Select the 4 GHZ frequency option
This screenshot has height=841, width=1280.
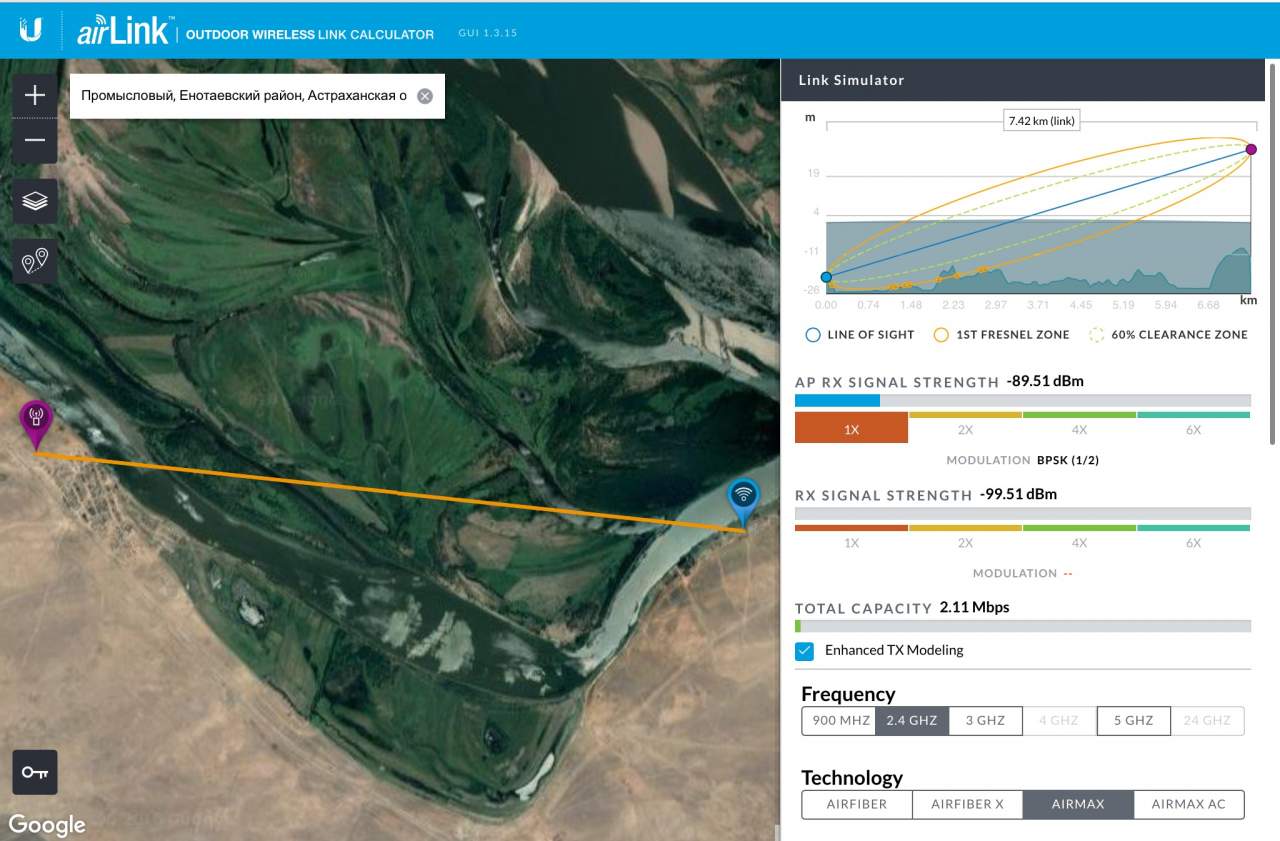point(1059,721)
